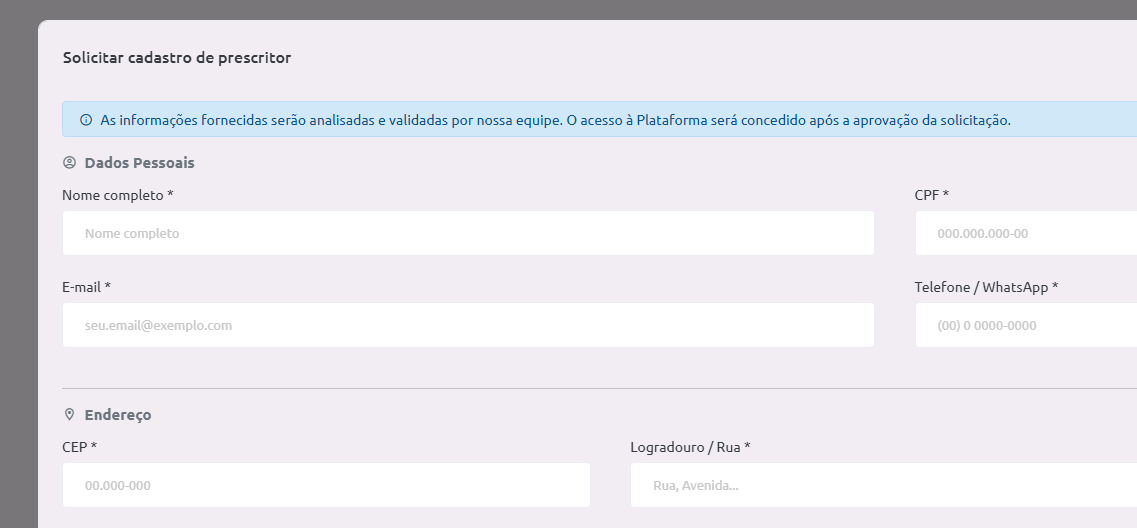1137x528 pixels.
Task: Click the person icon beside Dados Pessoais
Action: pyautogui.click(x=70, y=162)
